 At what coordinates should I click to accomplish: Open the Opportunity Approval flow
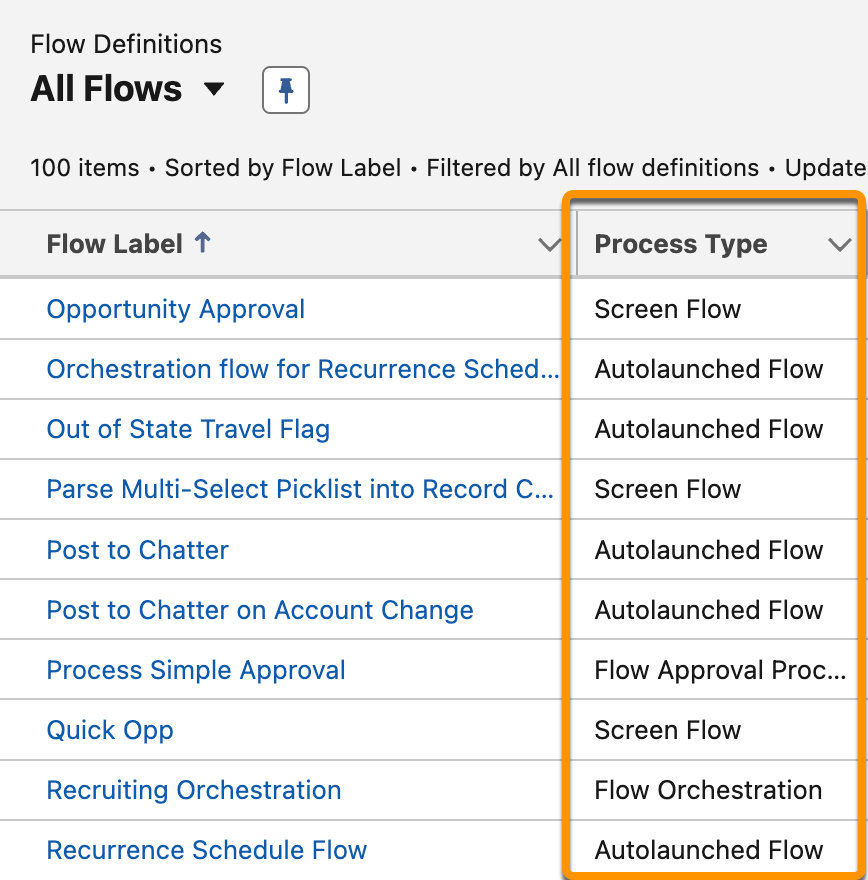[175, 309]
